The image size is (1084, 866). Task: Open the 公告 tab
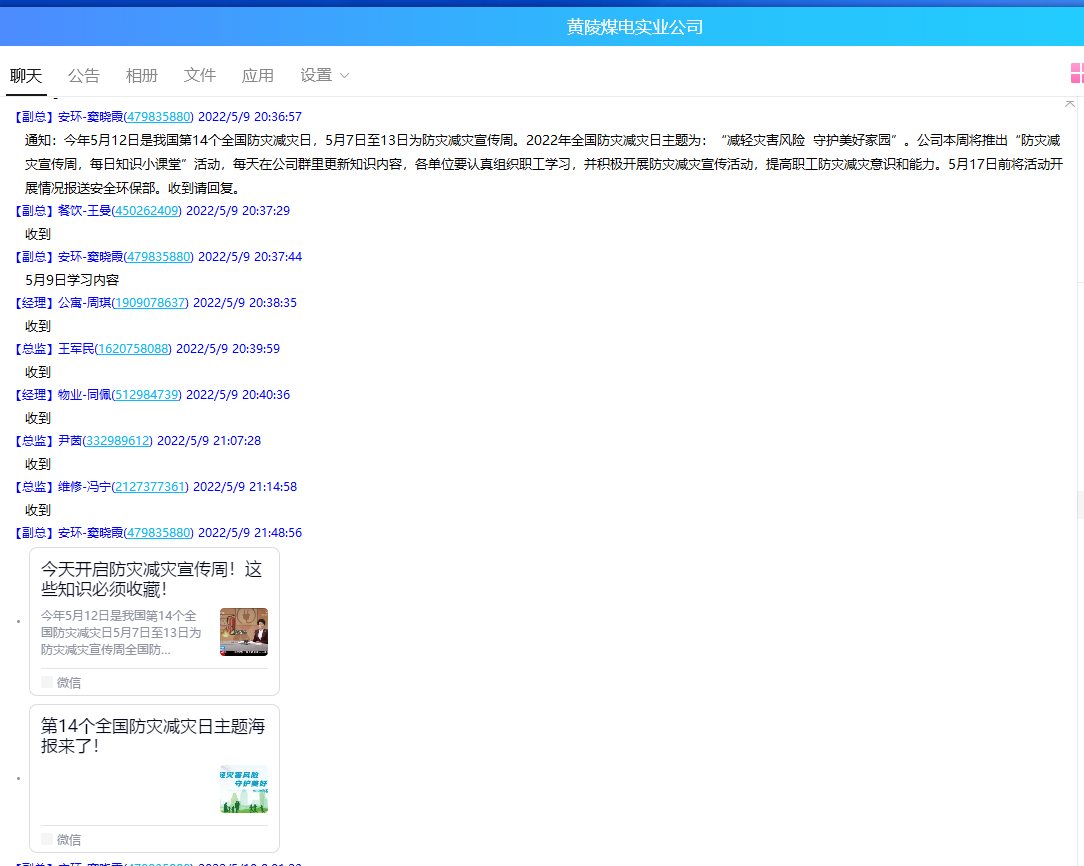(84, 75)
